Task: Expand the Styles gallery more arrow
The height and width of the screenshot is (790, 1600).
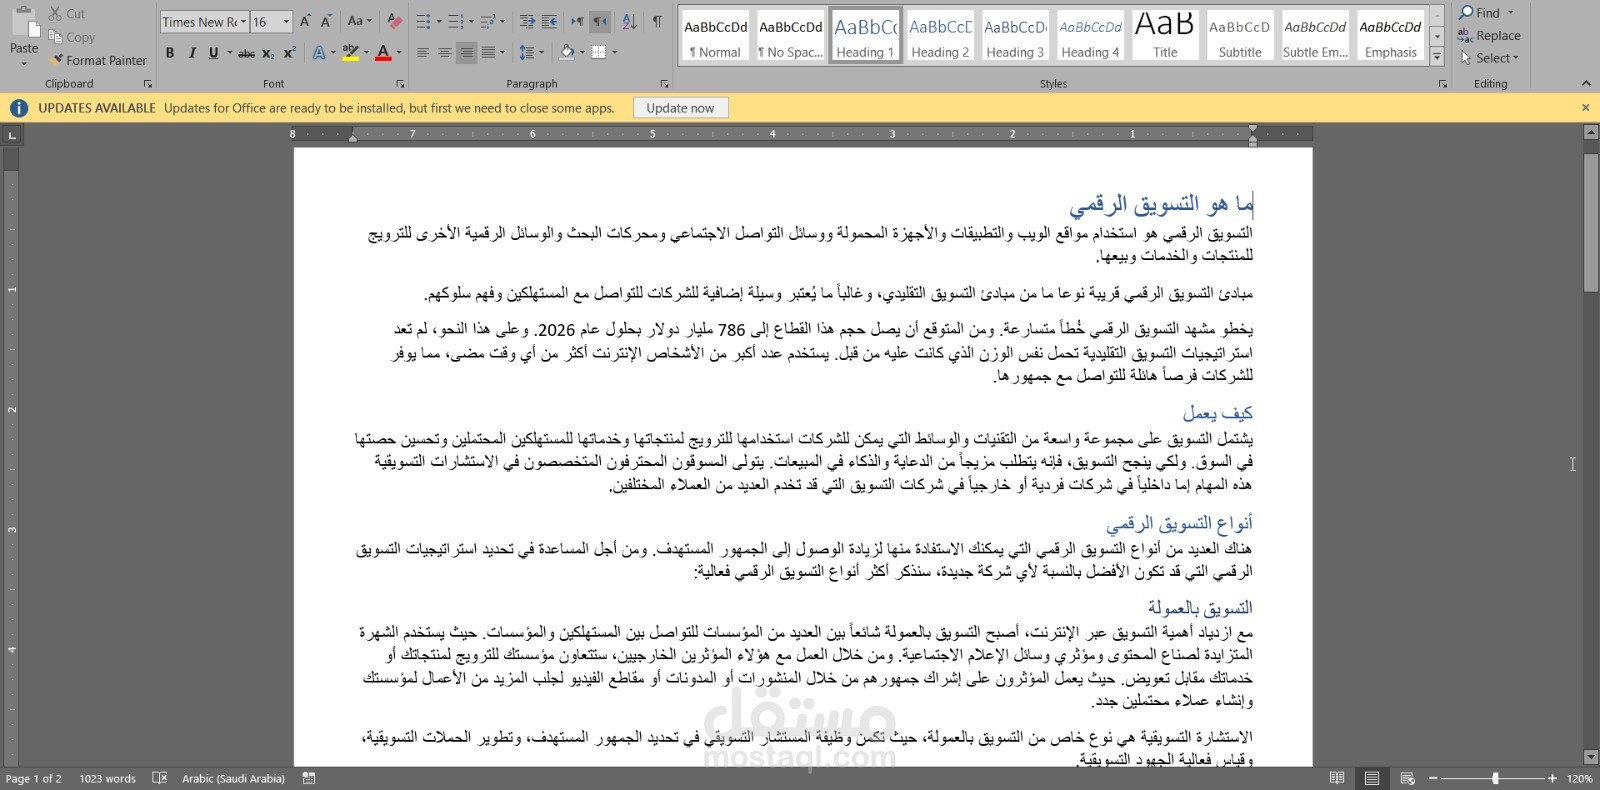Action: [1437, 56]
